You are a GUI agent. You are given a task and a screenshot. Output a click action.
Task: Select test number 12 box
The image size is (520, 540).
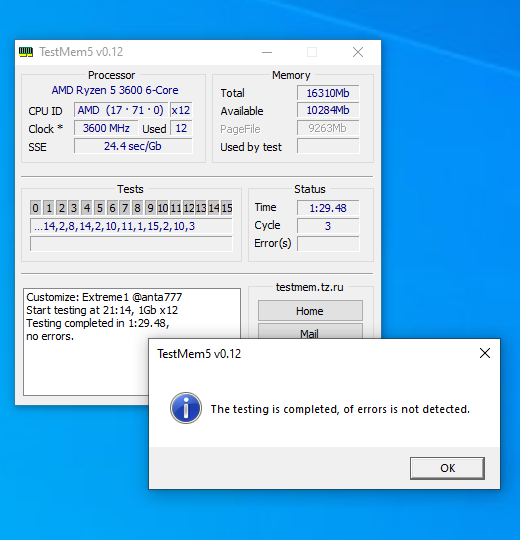[189, 208]
